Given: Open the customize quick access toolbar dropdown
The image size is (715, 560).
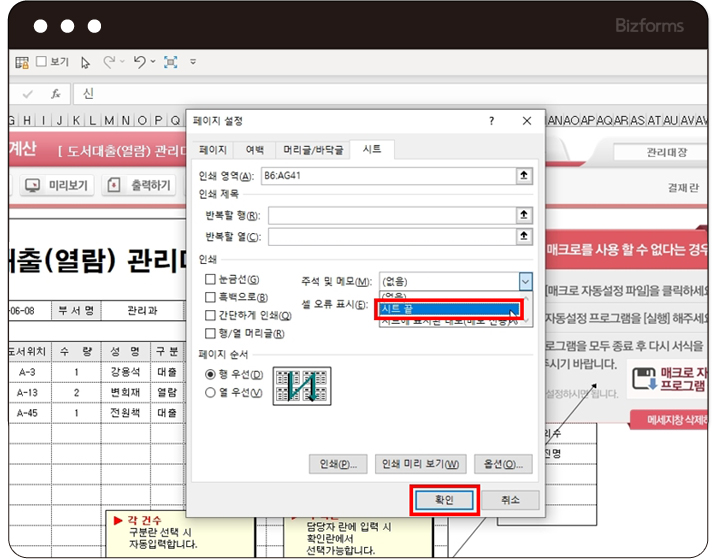Looking at the screenshot, I should (191, 62).
